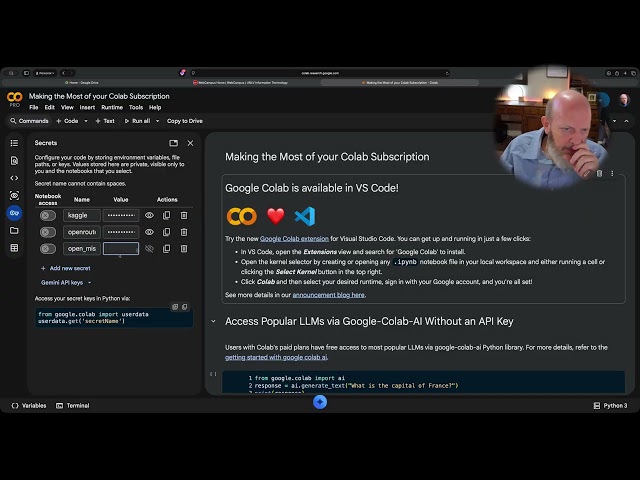Open the Files folder sidebar icon
The image size is (640, 480).
coord(14,231)
